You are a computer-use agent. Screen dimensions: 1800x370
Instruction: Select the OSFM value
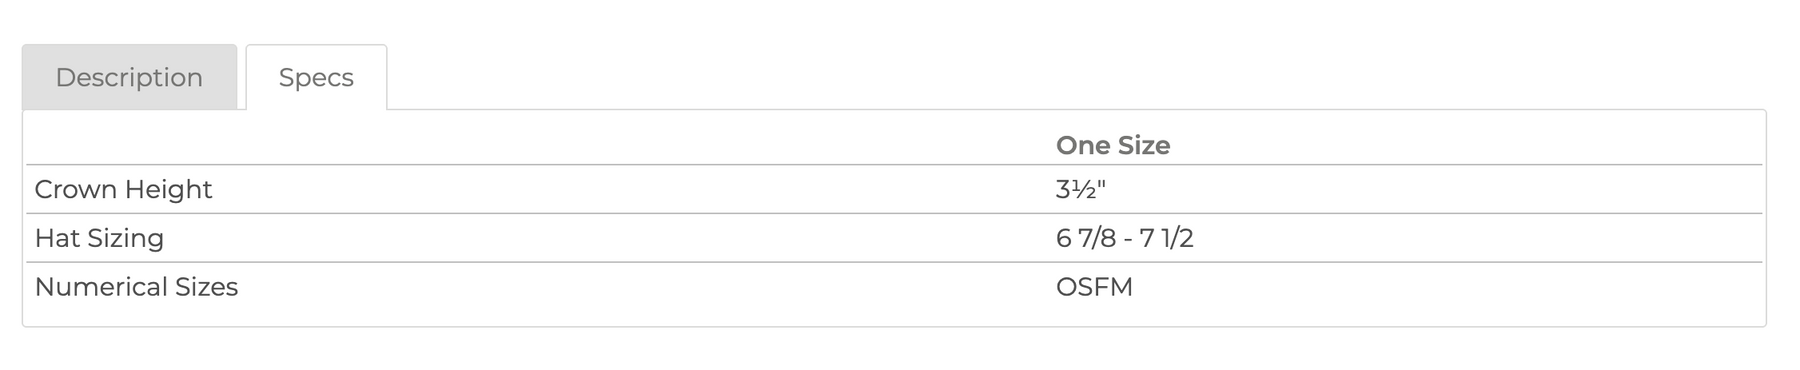[x=1094, y=287]
